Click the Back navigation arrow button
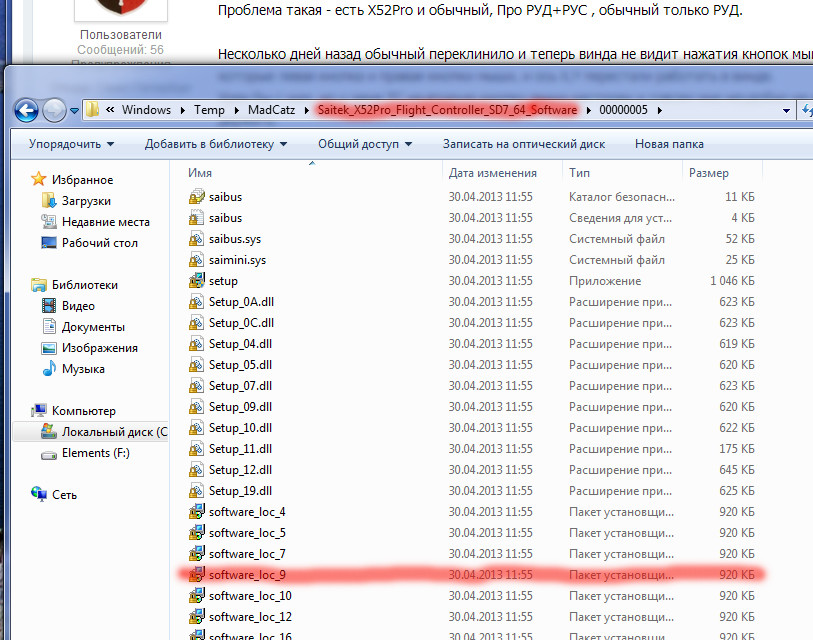813x640 pixels. point(26,110)
